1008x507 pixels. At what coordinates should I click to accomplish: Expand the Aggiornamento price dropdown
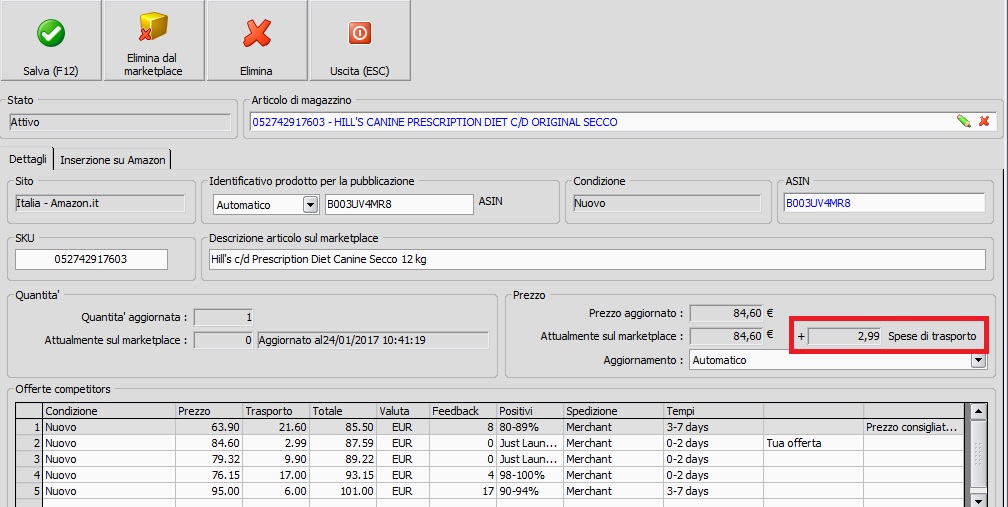coord(977,360)
